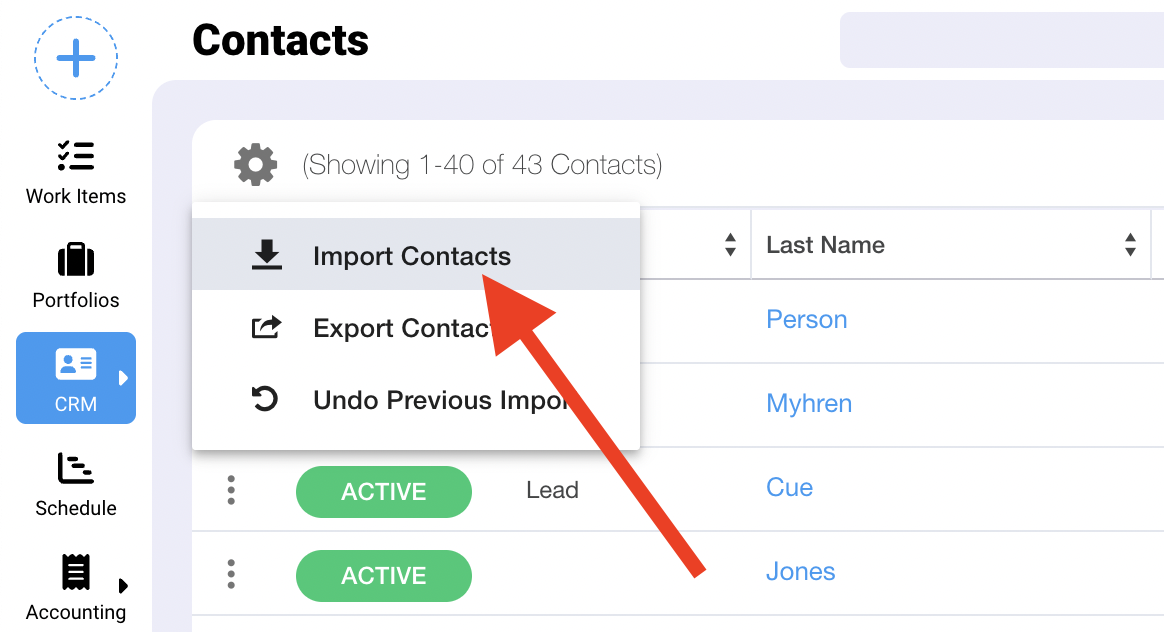
Task: Open three-dot menu for Cue row
Action: [x=231, y=490]
